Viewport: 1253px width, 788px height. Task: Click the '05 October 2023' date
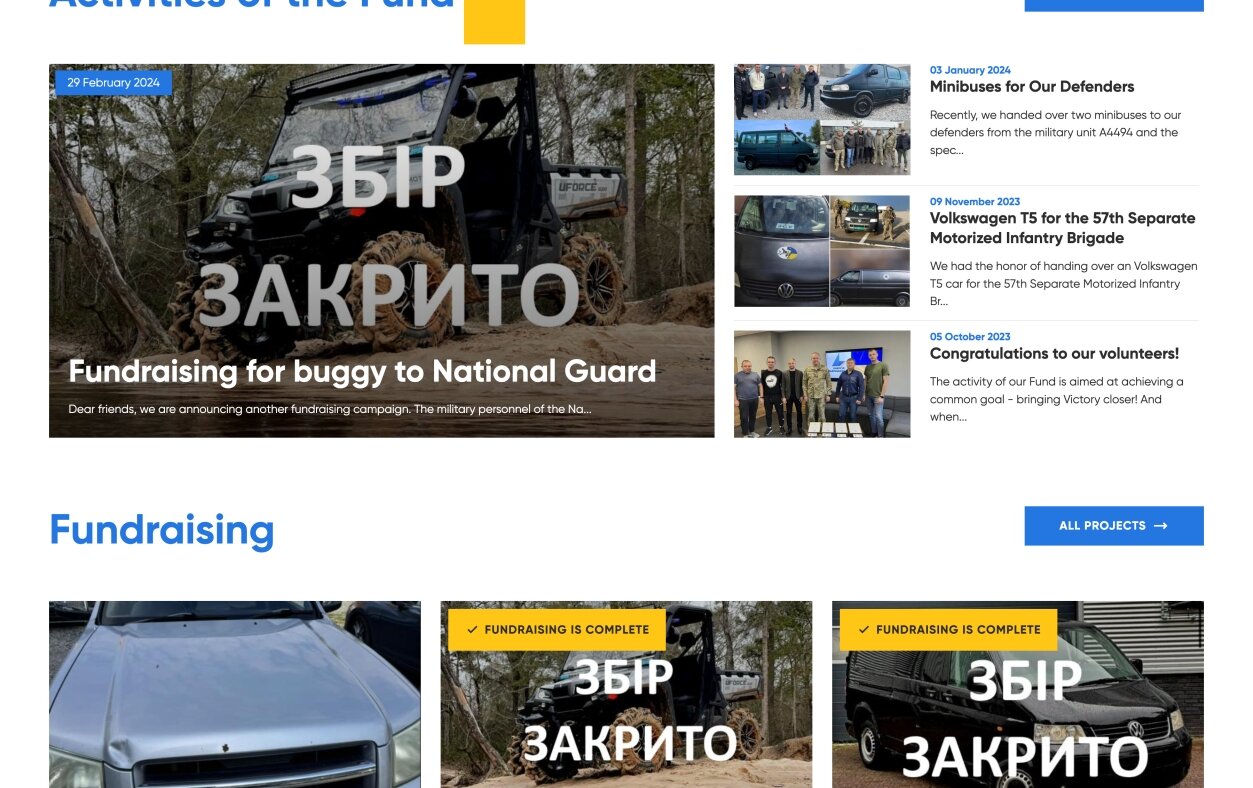pos(970,337)
